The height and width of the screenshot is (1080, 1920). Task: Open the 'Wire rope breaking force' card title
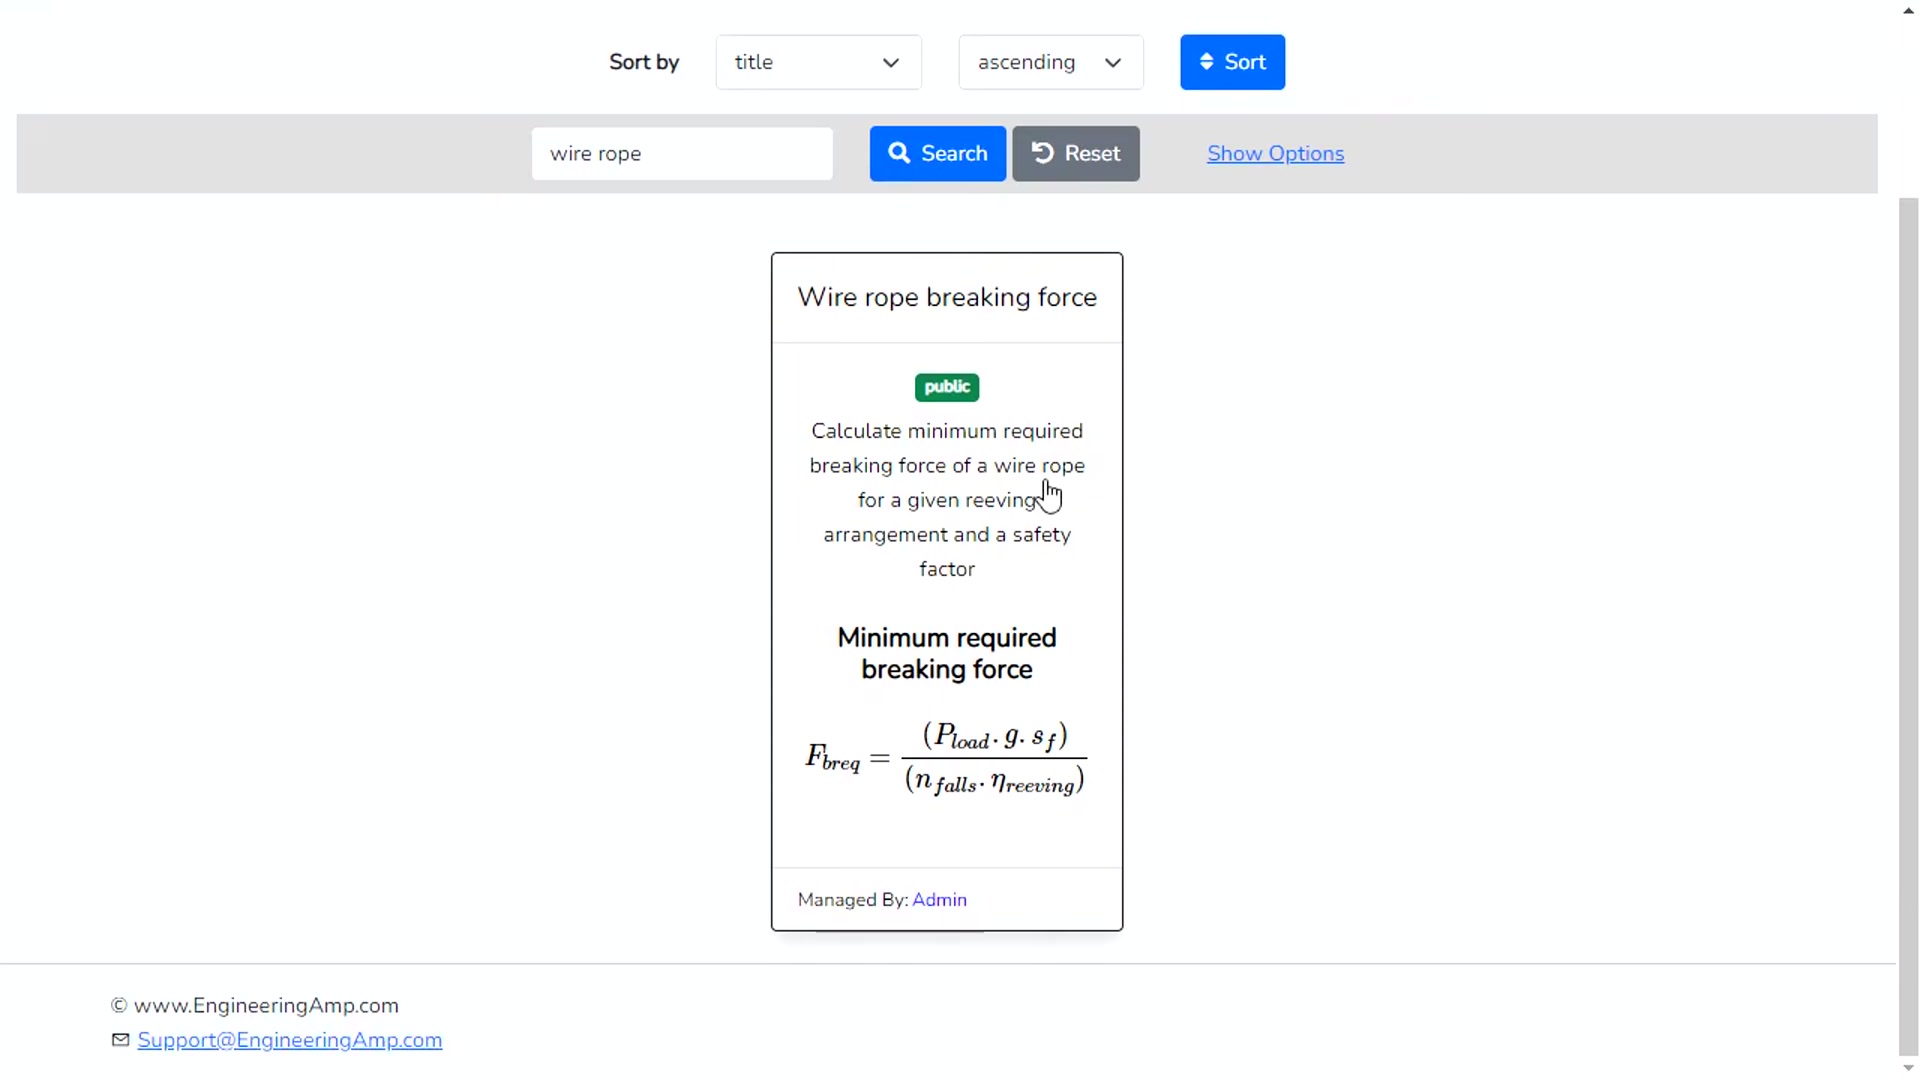(x=946, y=297)
